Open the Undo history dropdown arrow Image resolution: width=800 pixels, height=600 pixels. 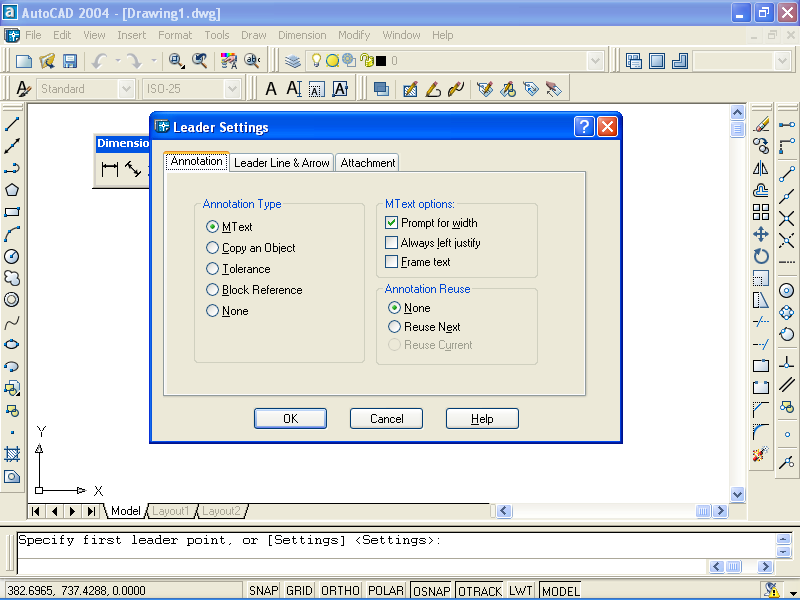(117, 61)
